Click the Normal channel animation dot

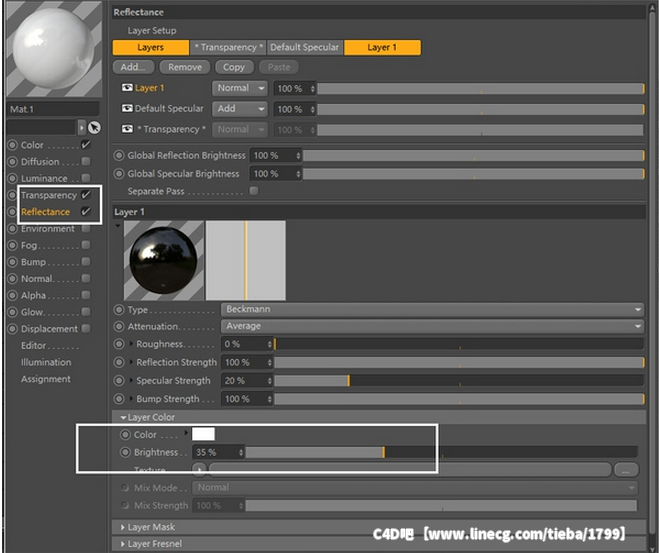click(x=13, y=279)
